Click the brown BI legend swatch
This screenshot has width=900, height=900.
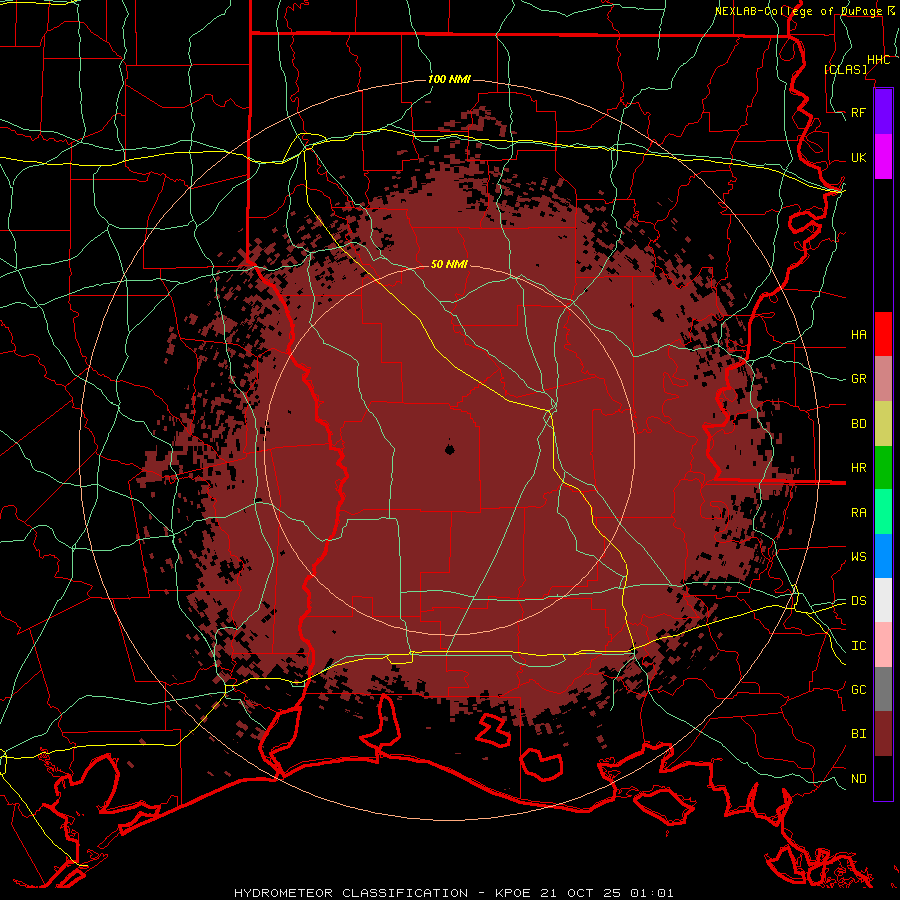coord(883,734)
